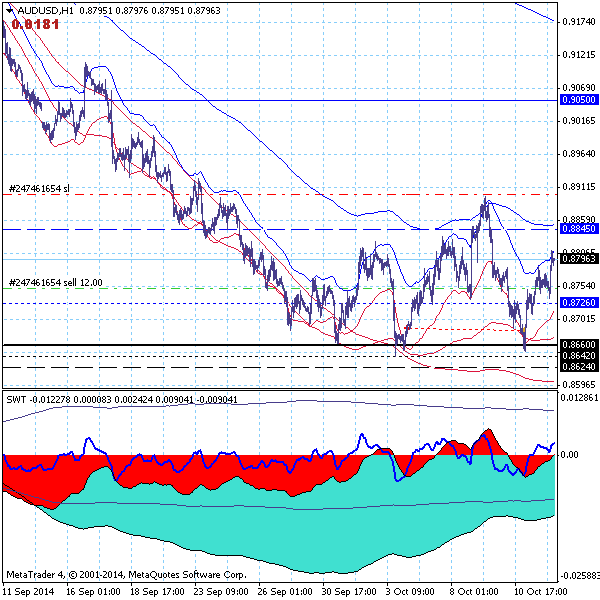Click the blue 0.90500 price tag

[579, 101]
